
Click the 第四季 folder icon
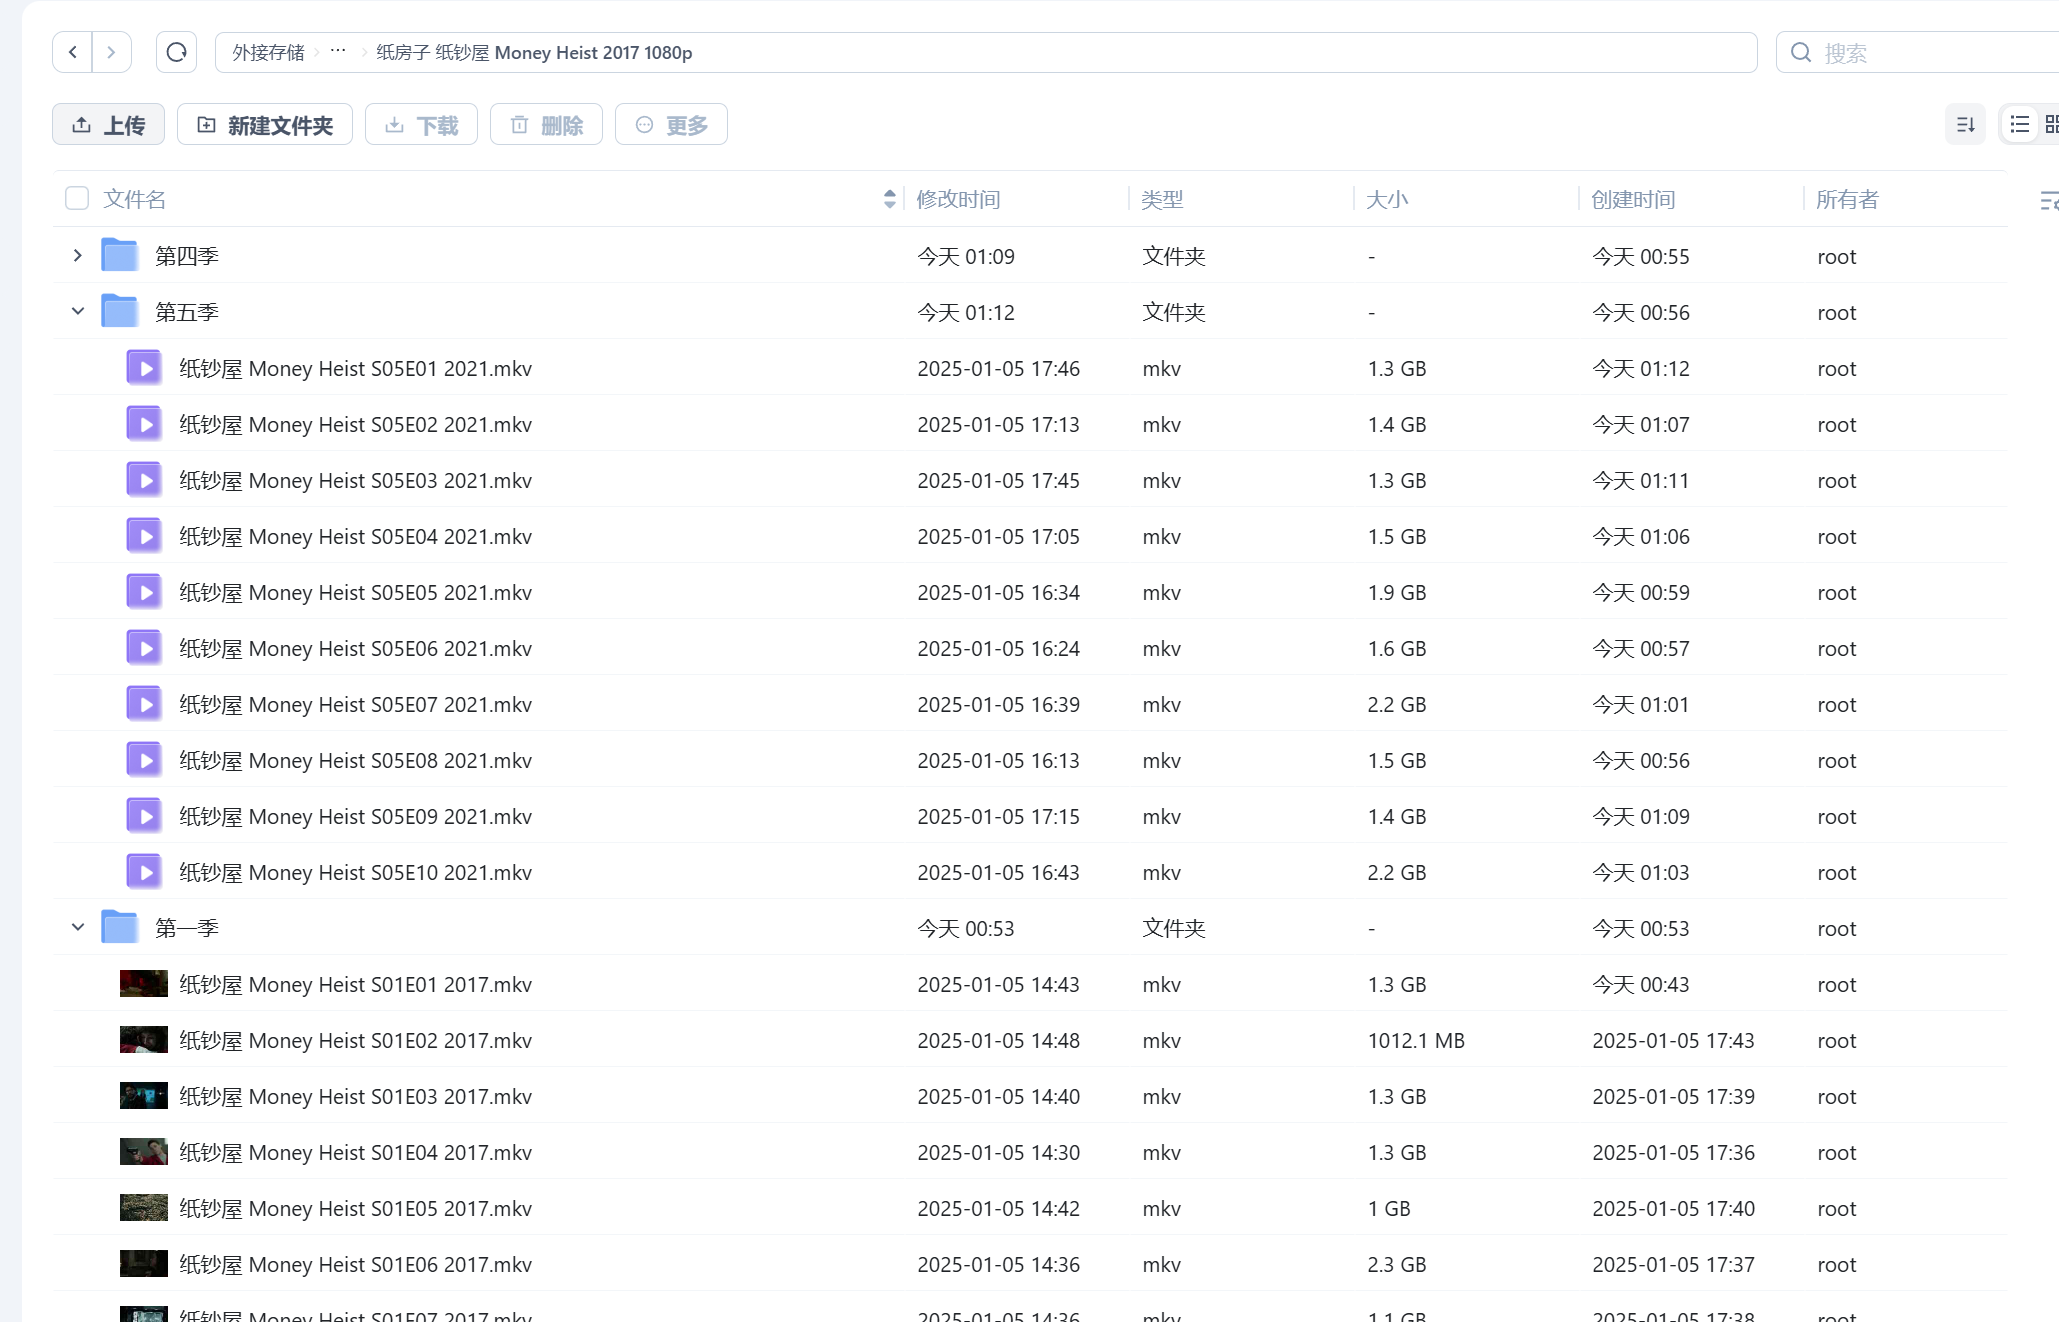coord(120,255)
